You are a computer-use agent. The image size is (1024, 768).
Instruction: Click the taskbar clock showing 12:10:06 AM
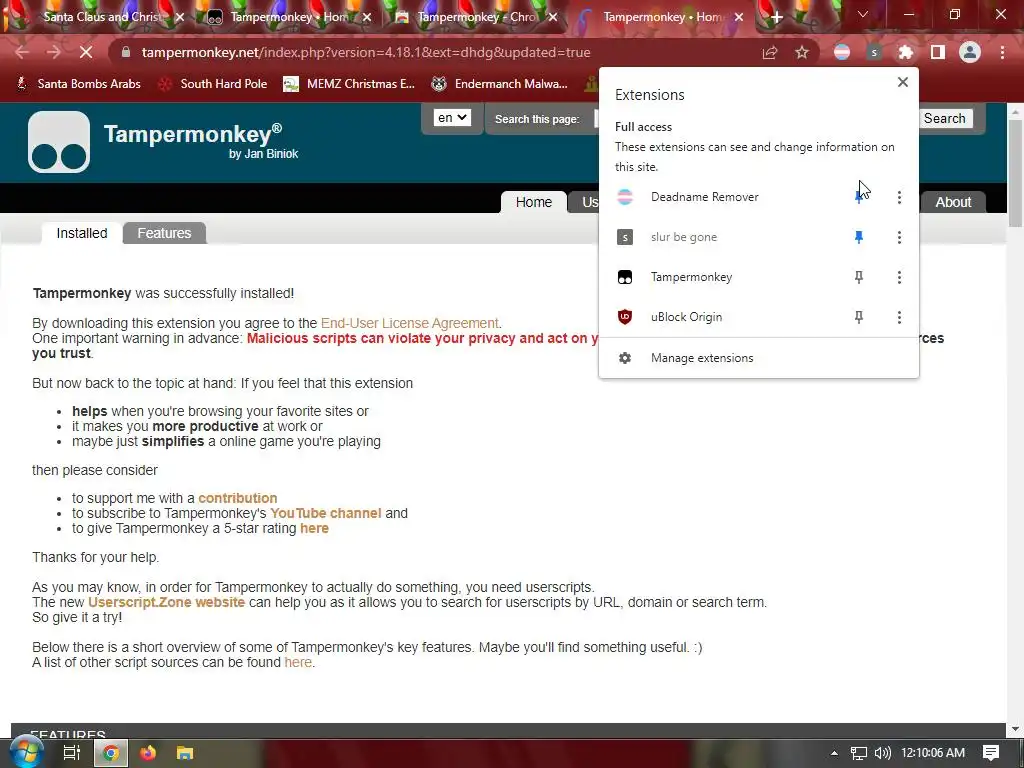coord(933,753)
